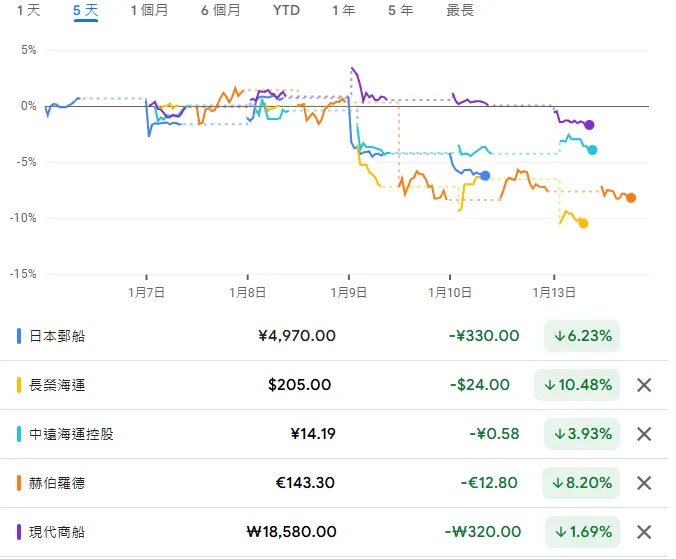Click the 1月8日 axis date label

tap(247, 293)
